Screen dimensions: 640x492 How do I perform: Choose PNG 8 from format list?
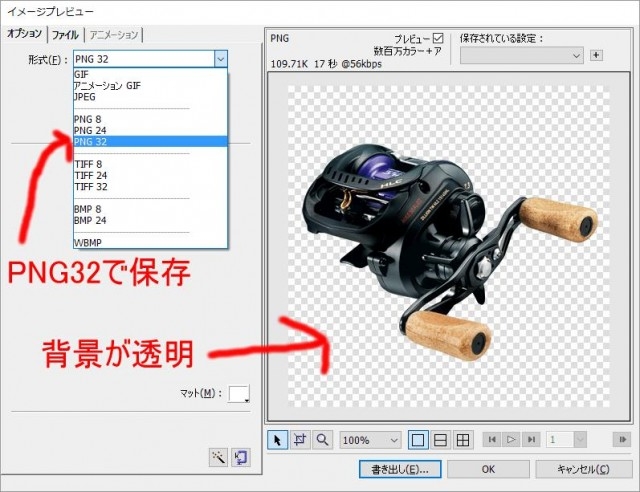pos(150,119)
